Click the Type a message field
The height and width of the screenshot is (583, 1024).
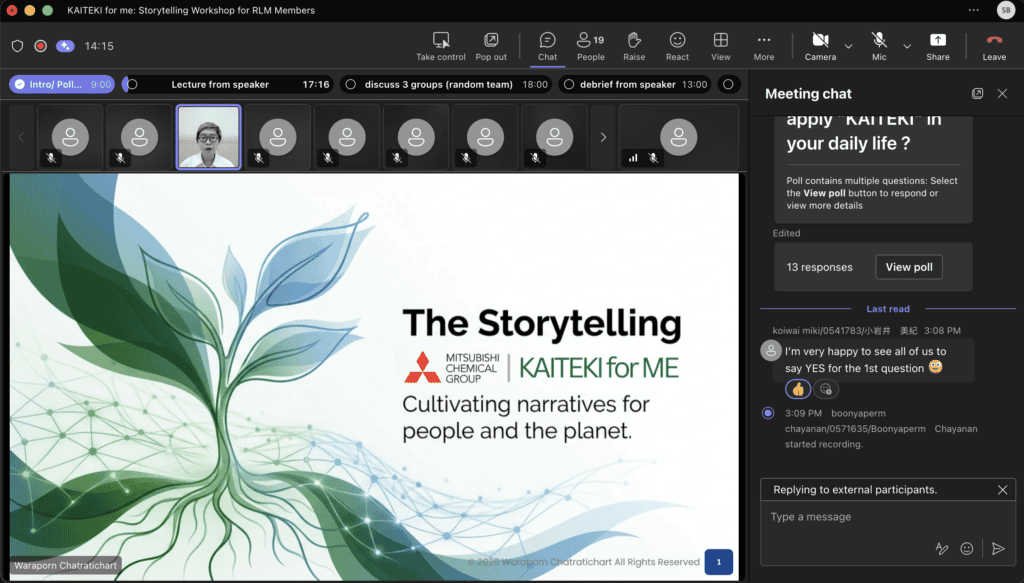(888, 517)
